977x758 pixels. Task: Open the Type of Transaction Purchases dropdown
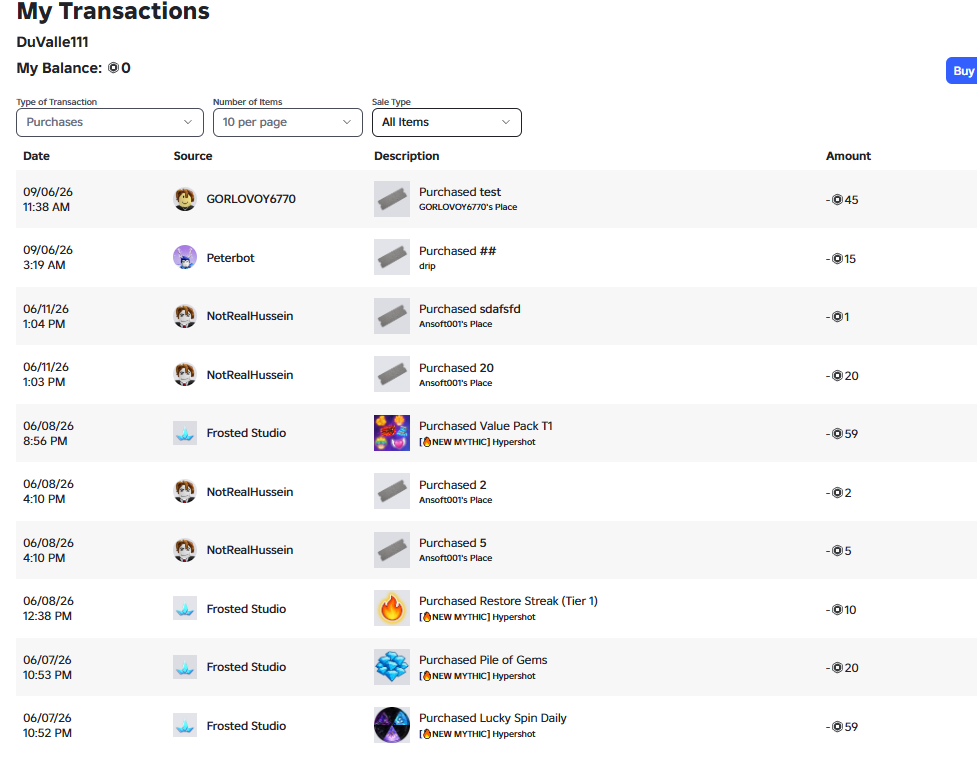coord(110,122)
